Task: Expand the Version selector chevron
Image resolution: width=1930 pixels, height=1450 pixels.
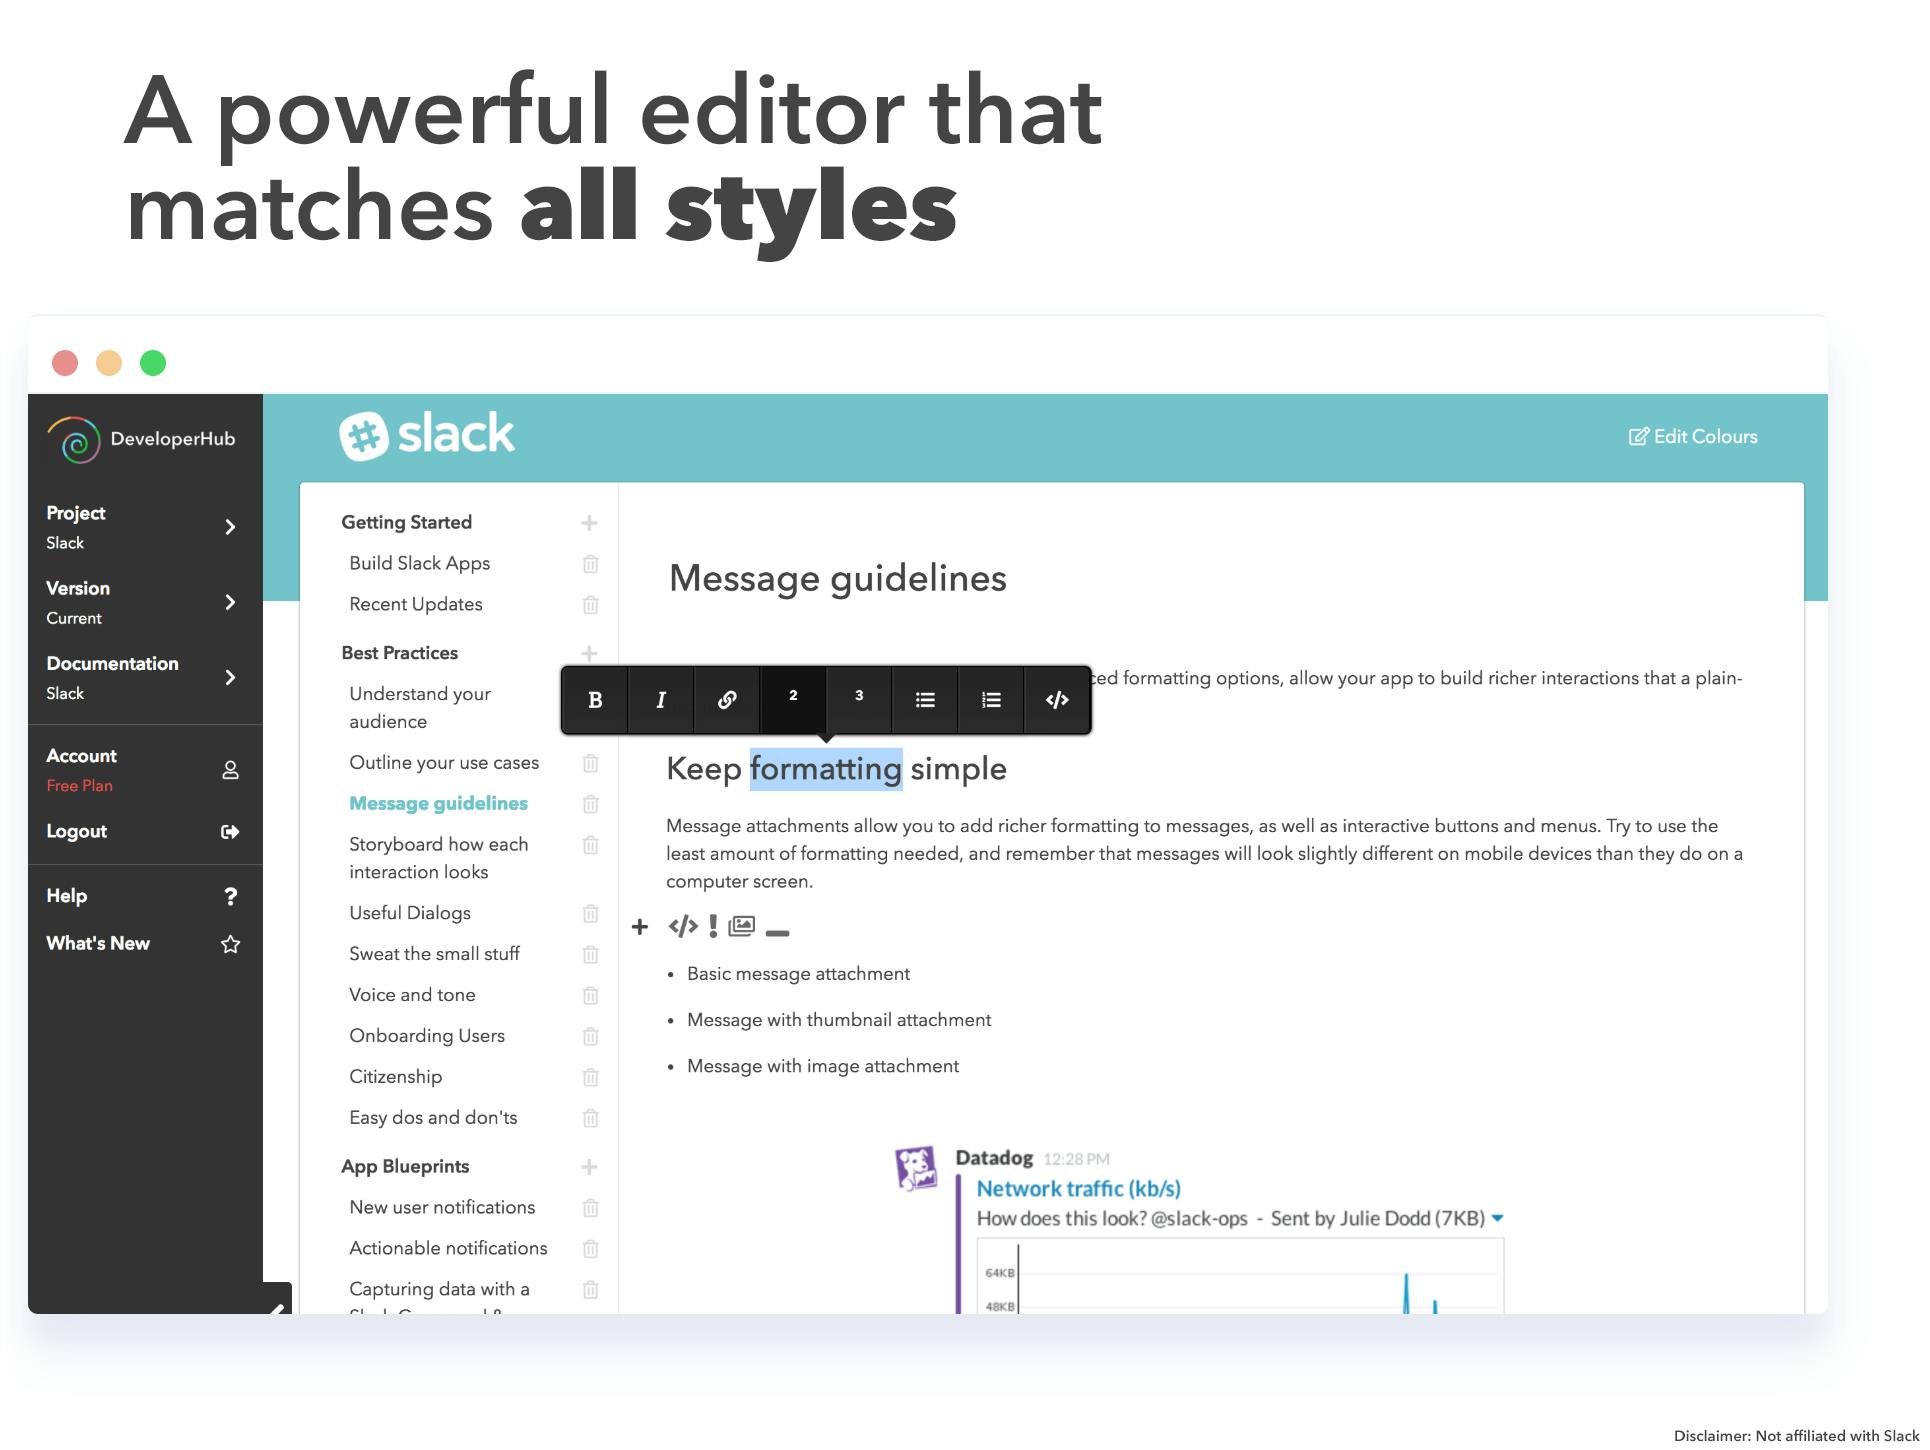Action: pyautogui.click(x=230, y=602)
